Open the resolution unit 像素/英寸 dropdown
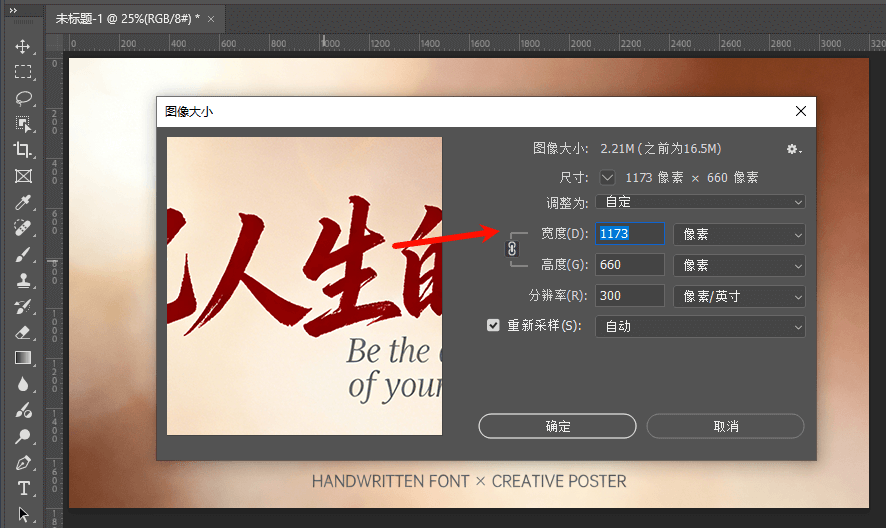The height and width of the screenshot is (528, 886). coord(739,296)
